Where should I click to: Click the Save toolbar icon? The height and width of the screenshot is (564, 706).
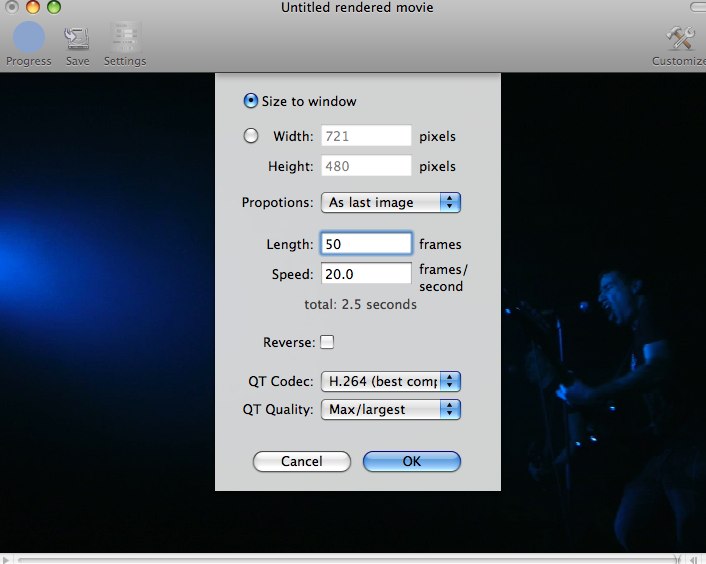[x=77, y=39]
